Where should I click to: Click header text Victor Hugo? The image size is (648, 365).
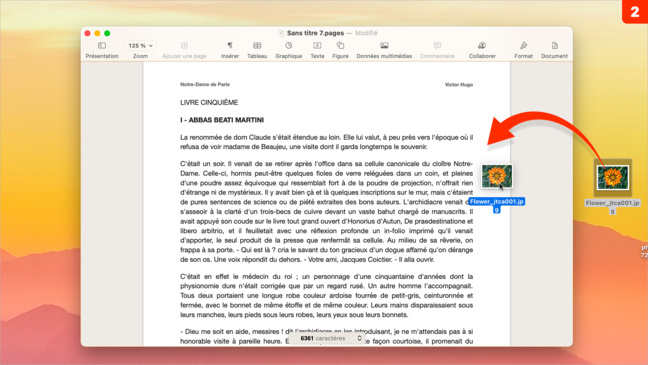[x=459, y=84]
